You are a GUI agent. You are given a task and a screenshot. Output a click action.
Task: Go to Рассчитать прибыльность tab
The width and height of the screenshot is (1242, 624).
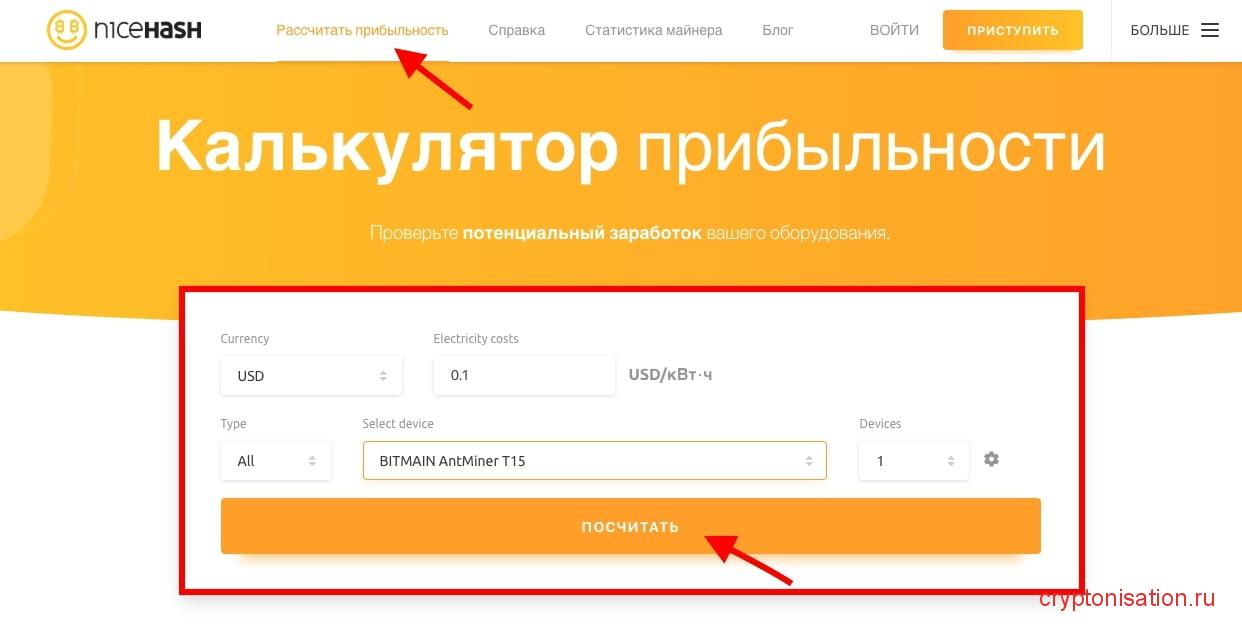(362, 30)
